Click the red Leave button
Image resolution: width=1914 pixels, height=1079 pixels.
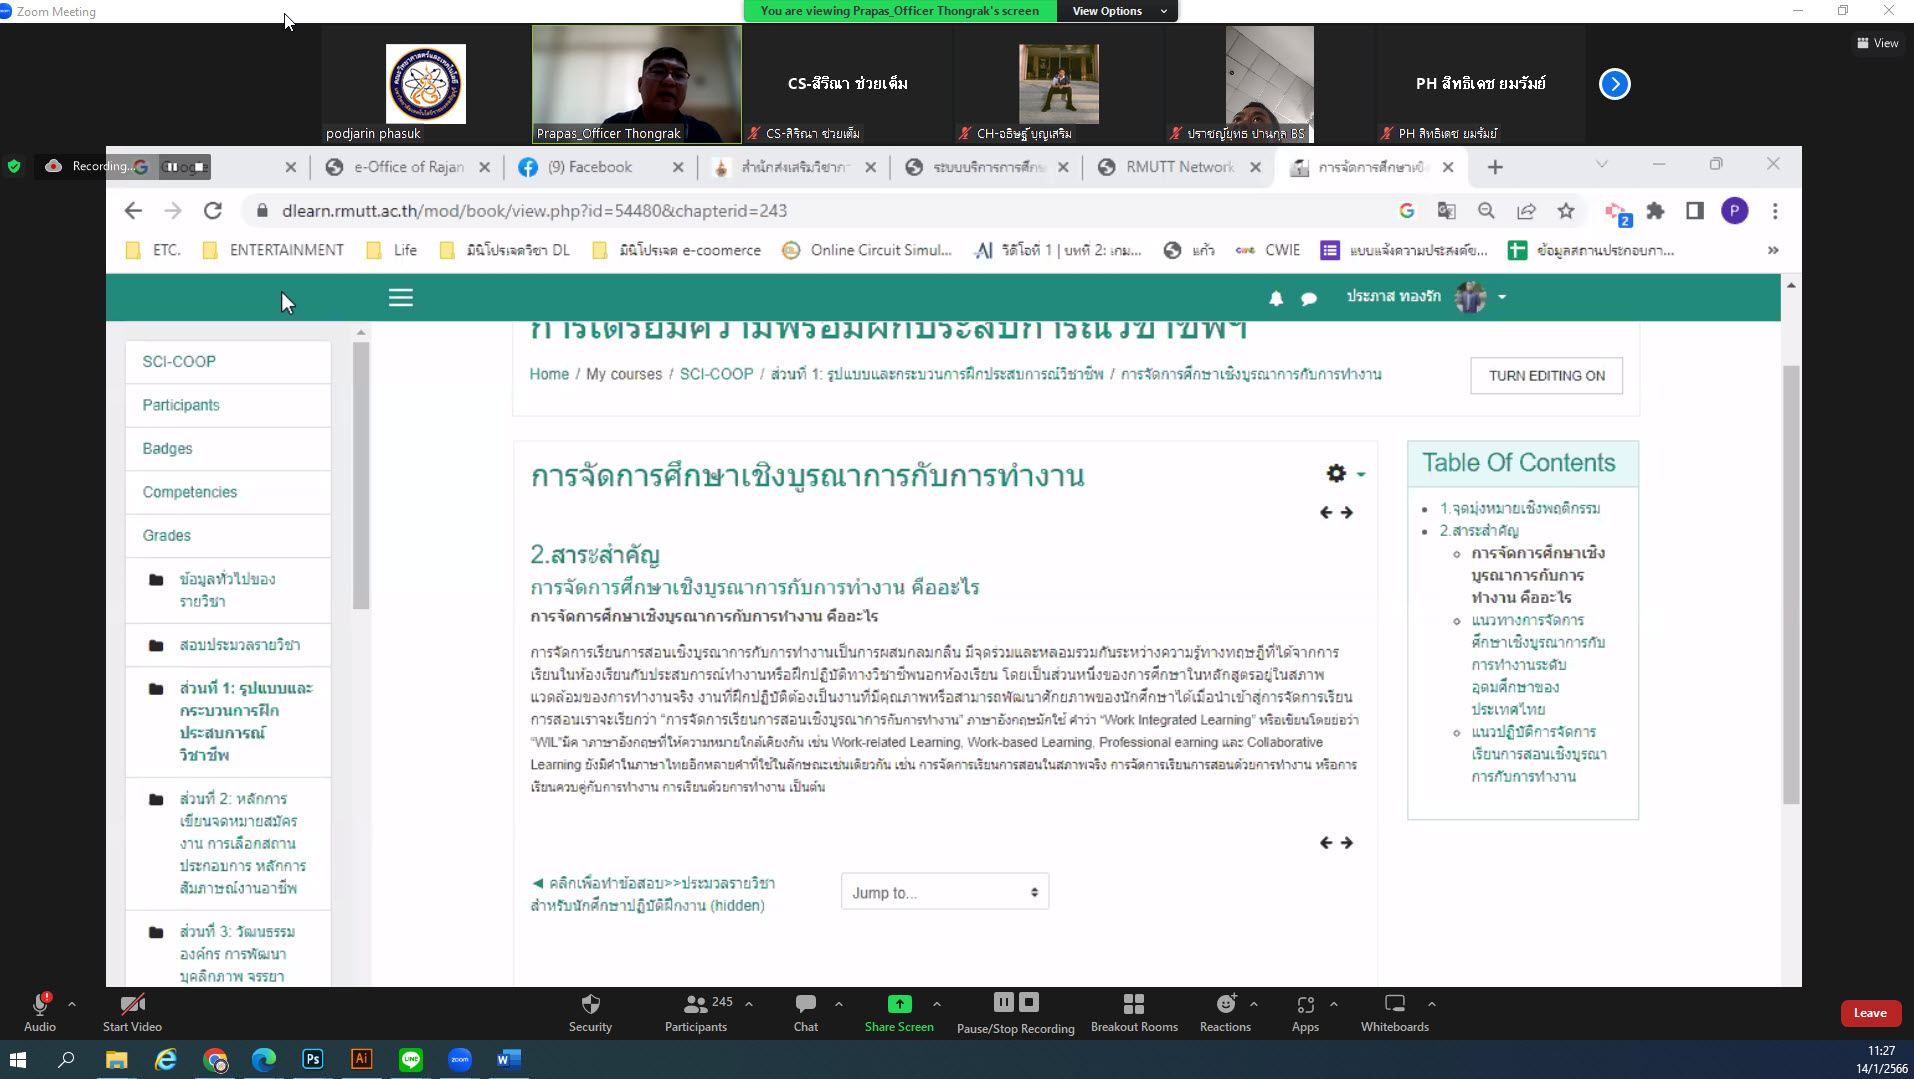1870,1013
